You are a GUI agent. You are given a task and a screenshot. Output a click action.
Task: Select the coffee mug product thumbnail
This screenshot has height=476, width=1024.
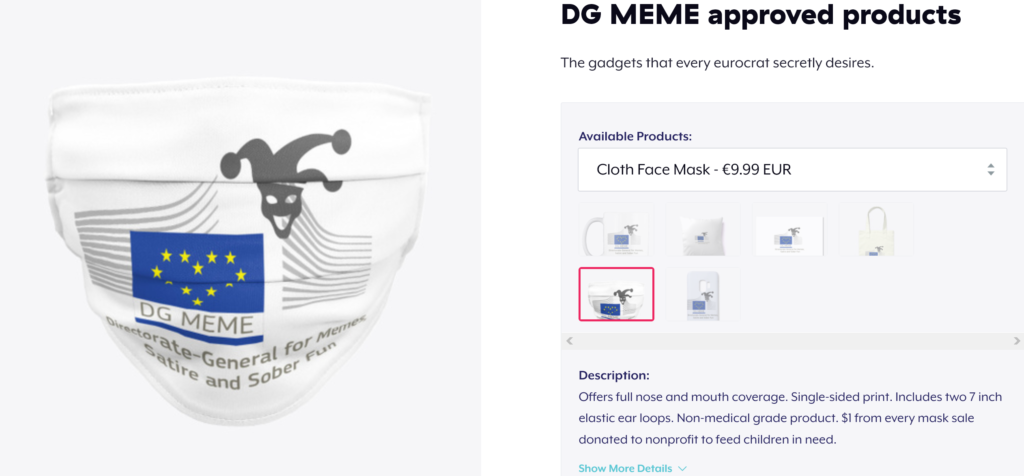click(616, 229)
